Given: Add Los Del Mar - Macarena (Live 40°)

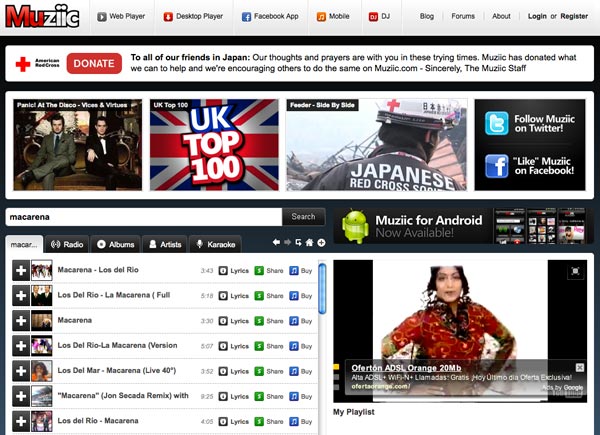Looking at the screenshot, I should click(21, 371).
